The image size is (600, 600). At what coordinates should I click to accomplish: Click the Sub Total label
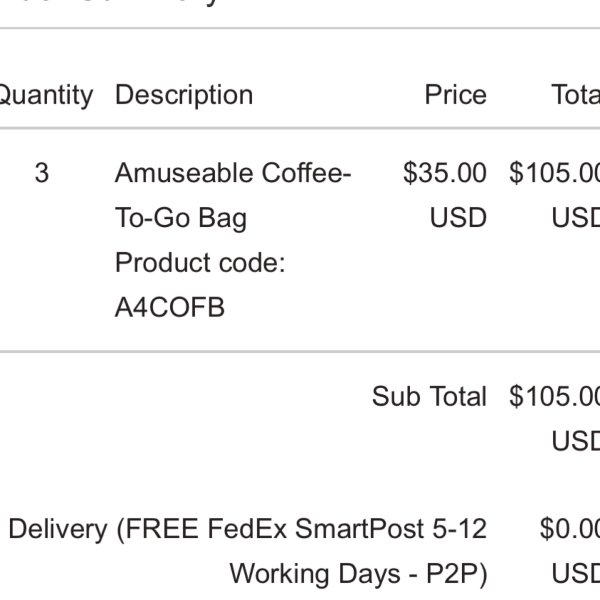tap(429, 396)
